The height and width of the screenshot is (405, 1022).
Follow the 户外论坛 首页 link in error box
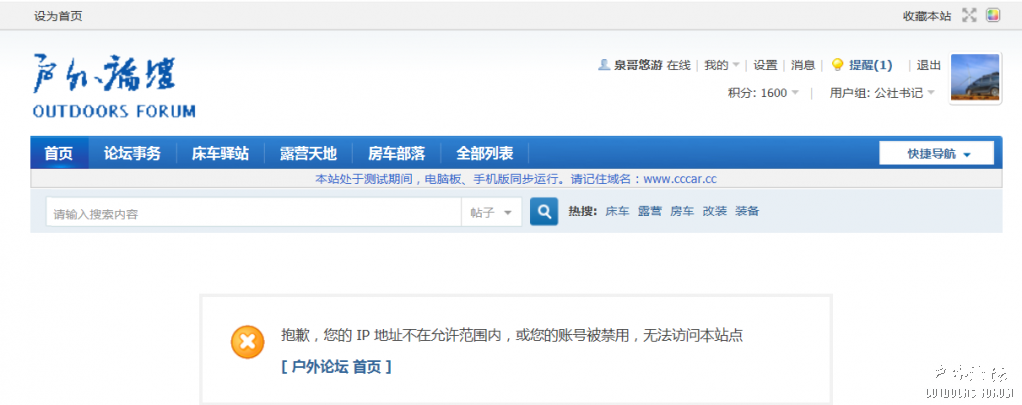click(336, 367)
